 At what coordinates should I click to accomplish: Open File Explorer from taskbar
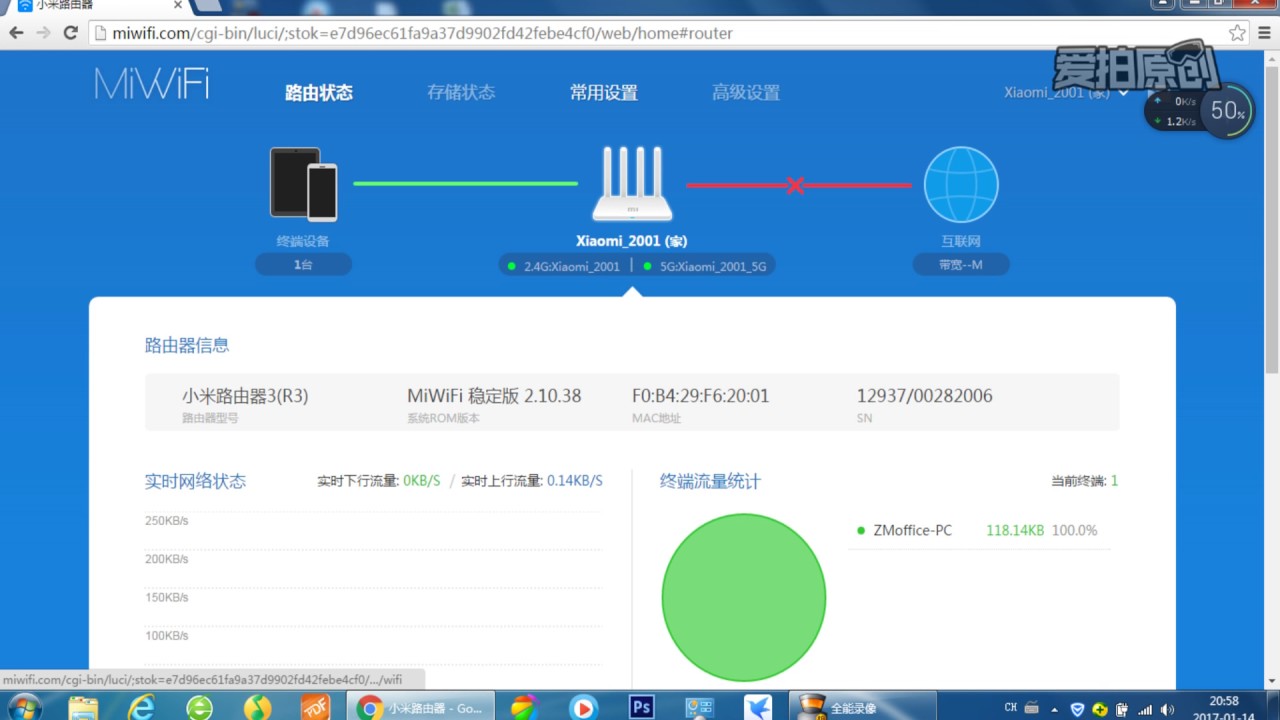(83, 707)
